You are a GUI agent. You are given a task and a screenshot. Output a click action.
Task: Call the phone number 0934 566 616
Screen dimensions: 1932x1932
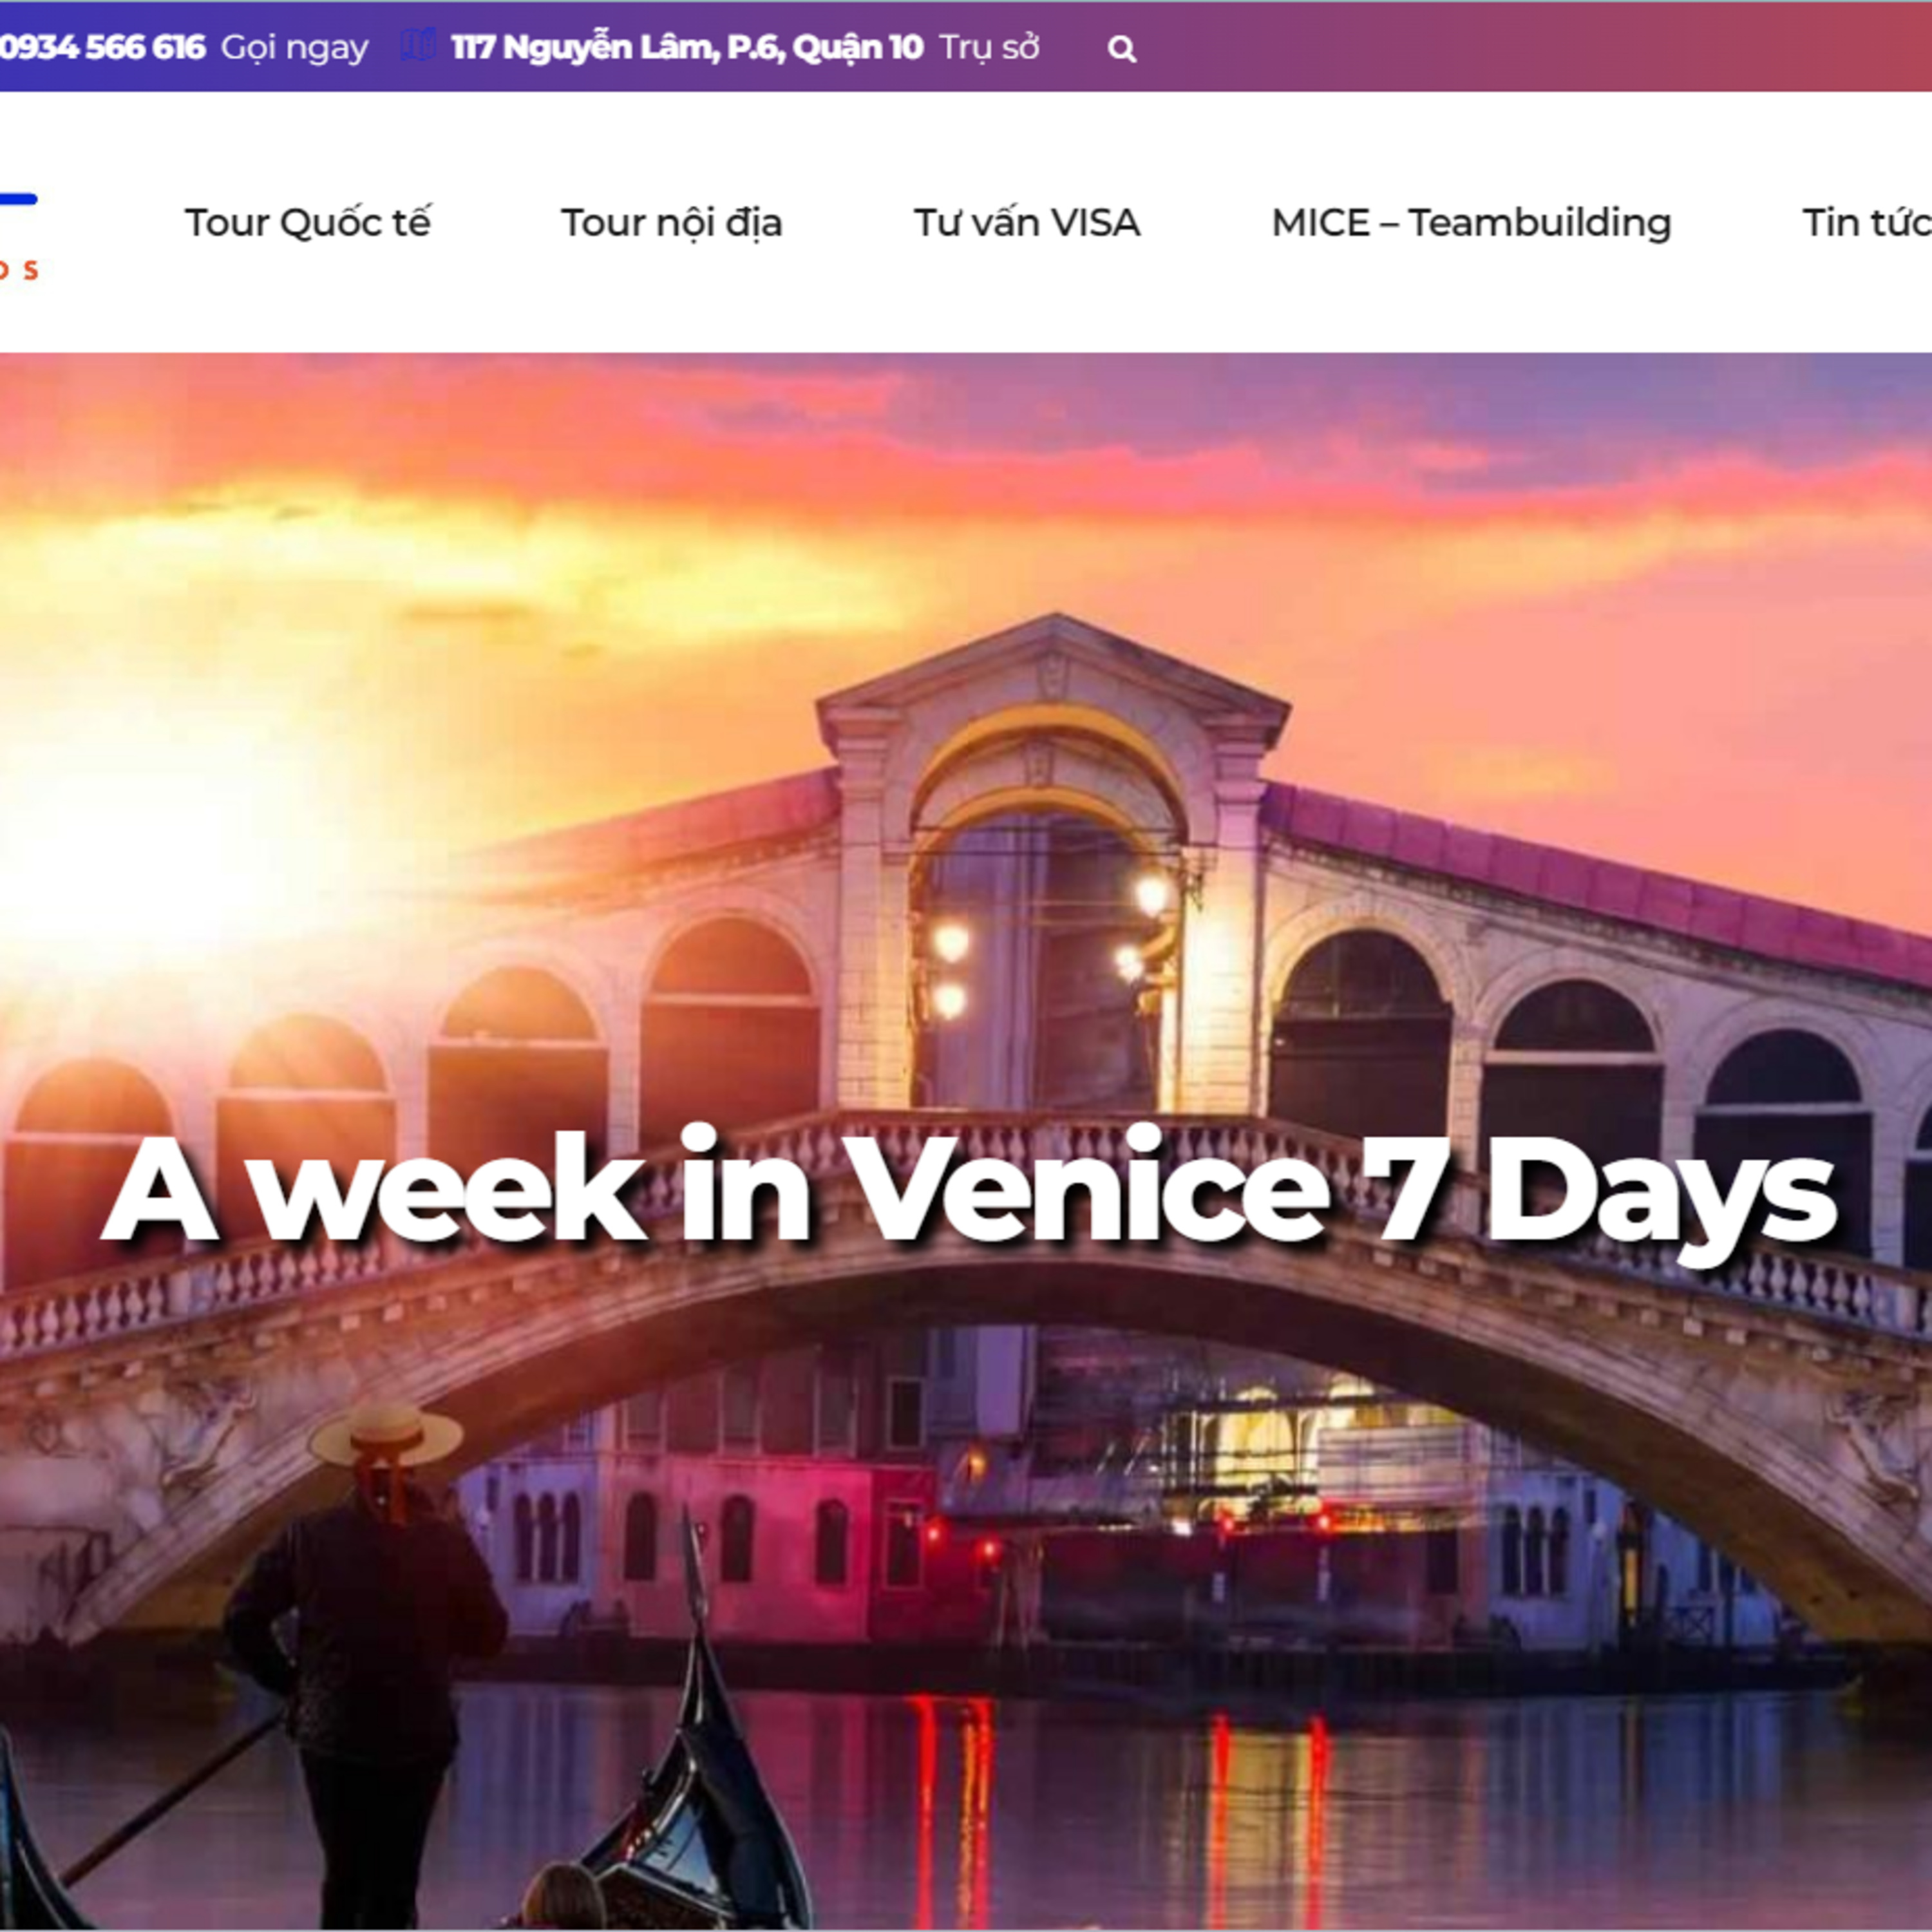(x=102, y=47)
